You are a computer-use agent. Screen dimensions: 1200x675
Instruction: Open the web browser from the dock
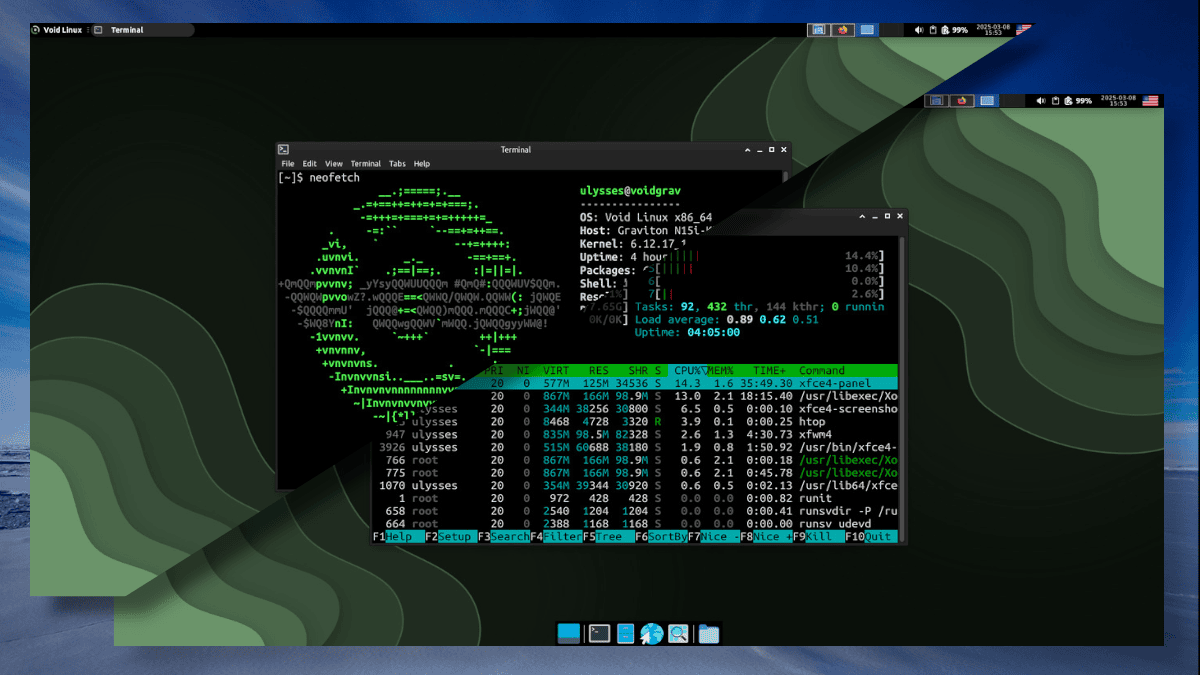click(x=651, y=633)
